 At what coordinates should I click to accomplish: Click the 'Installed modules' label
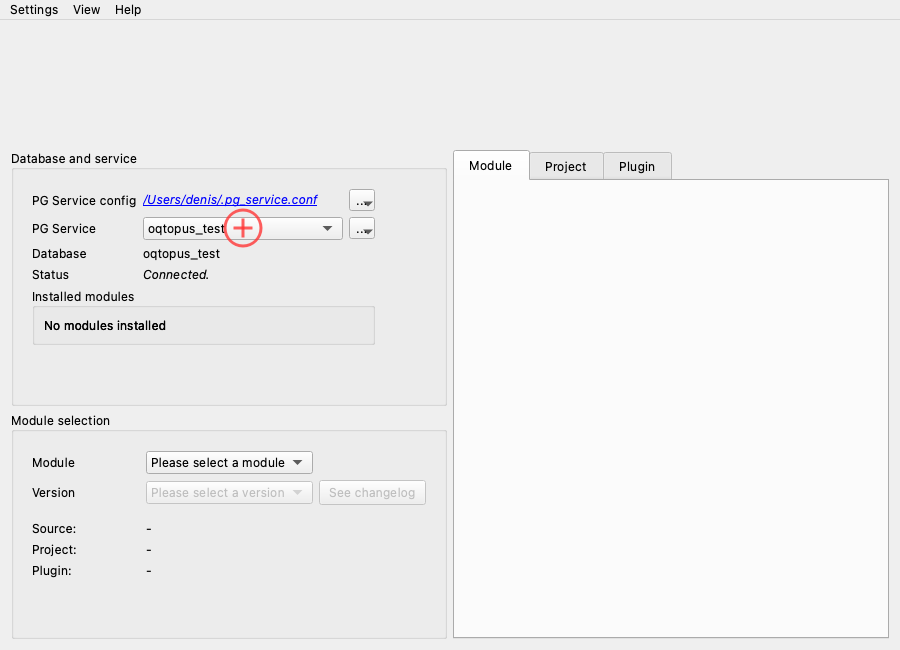[x=83, y=297]
